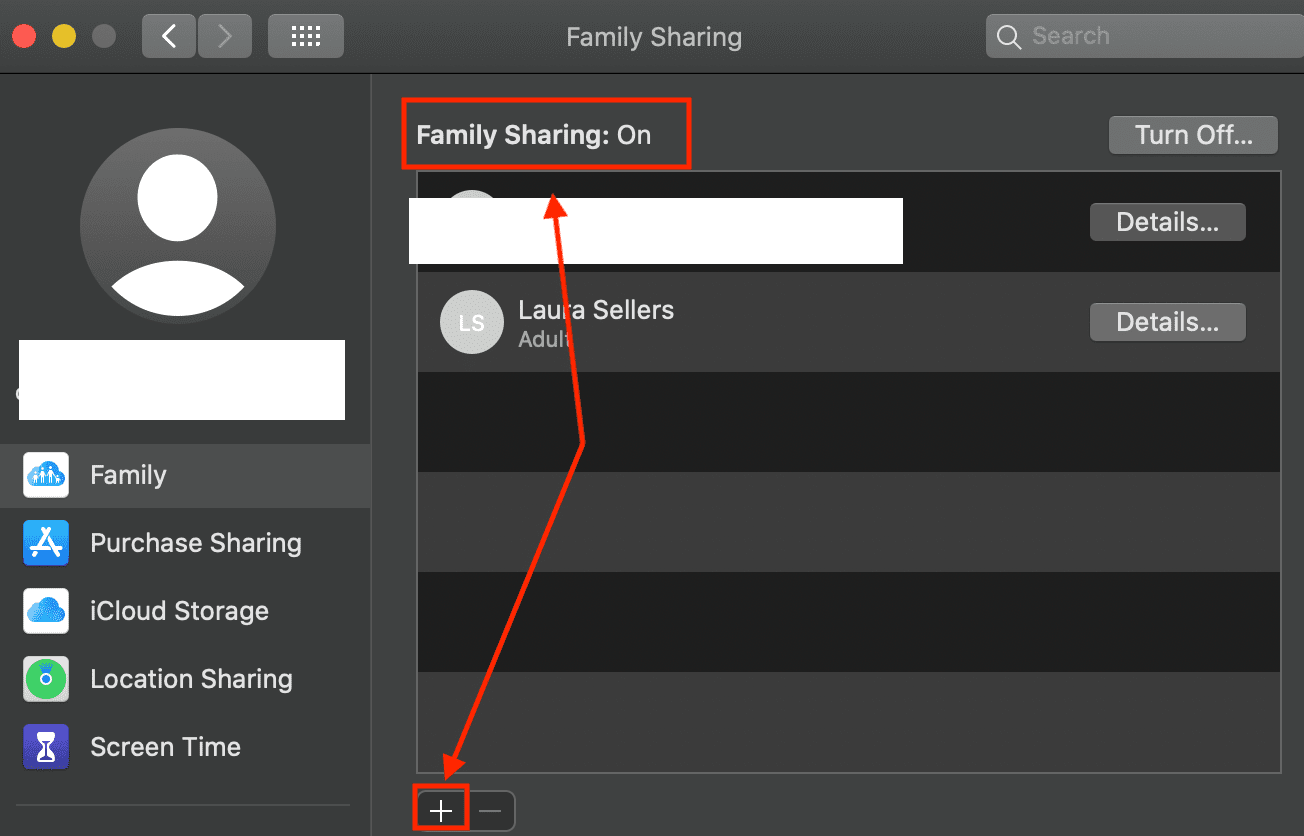Select the Screen Time hourglass icon
This screenshot has width=1304, height=836.
click(x=46, y=747)
